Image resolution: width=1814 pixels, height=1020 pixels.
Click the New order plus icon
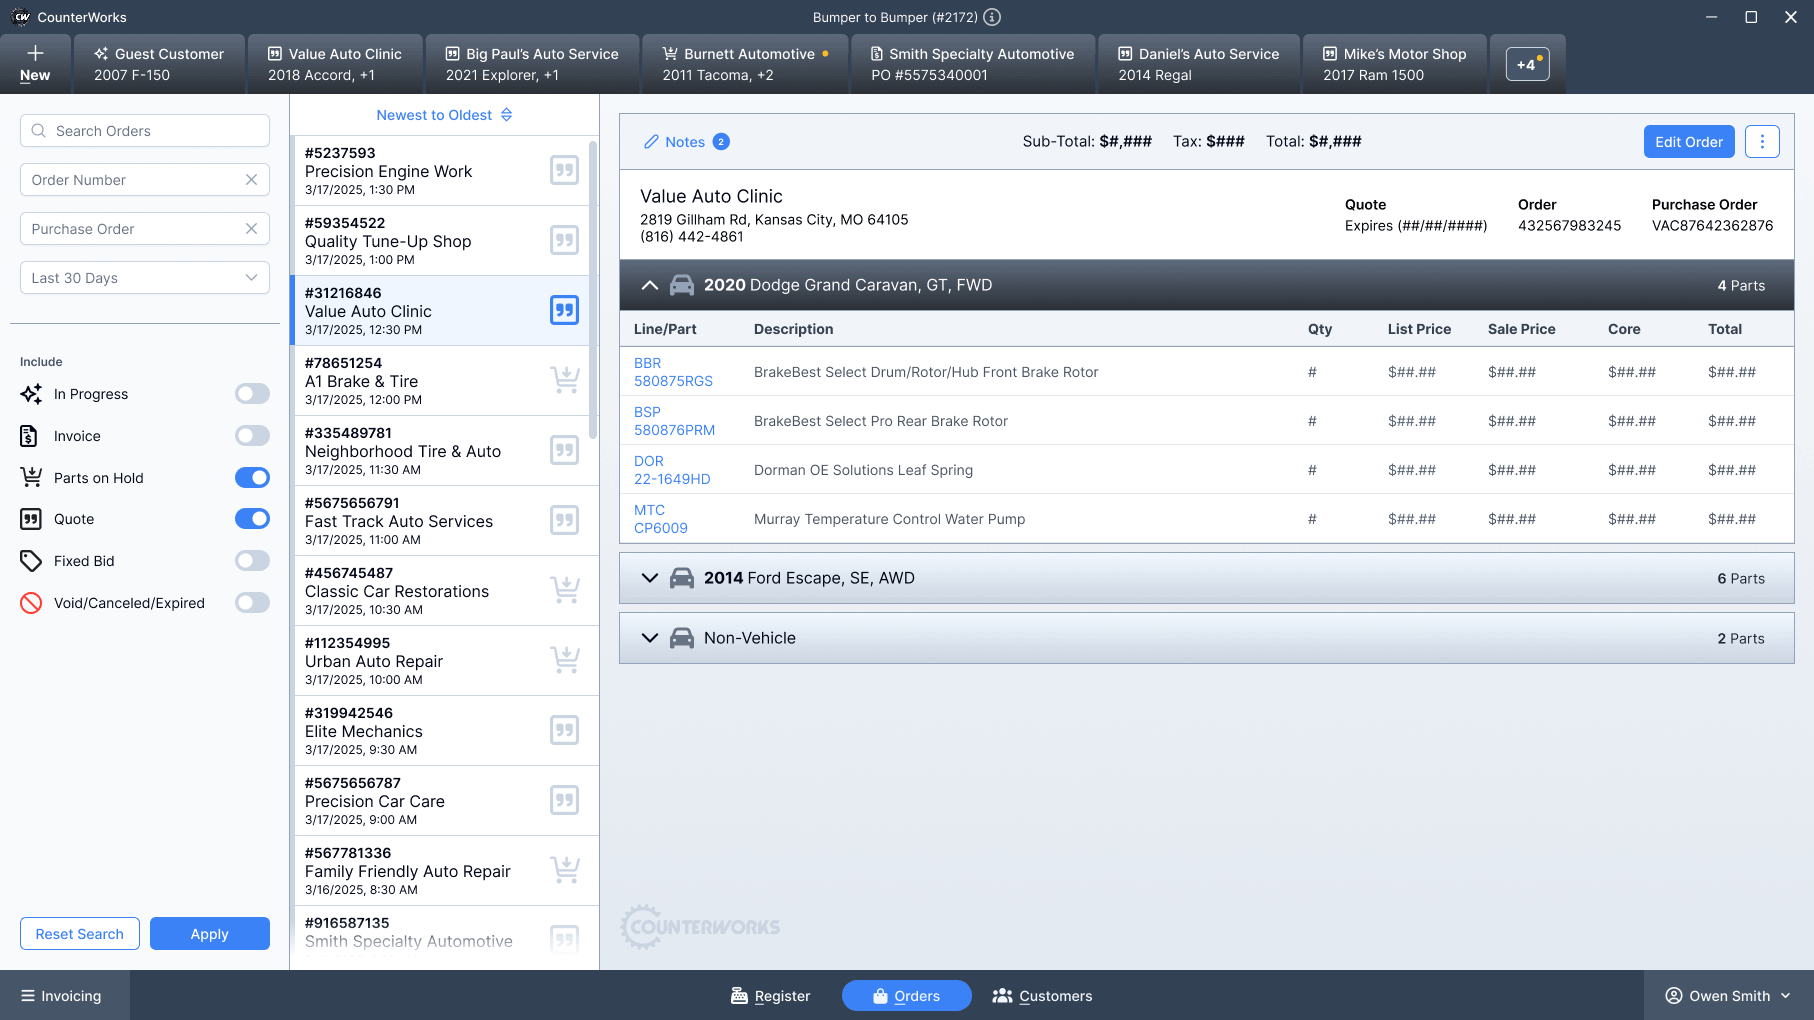click(35, 54)
